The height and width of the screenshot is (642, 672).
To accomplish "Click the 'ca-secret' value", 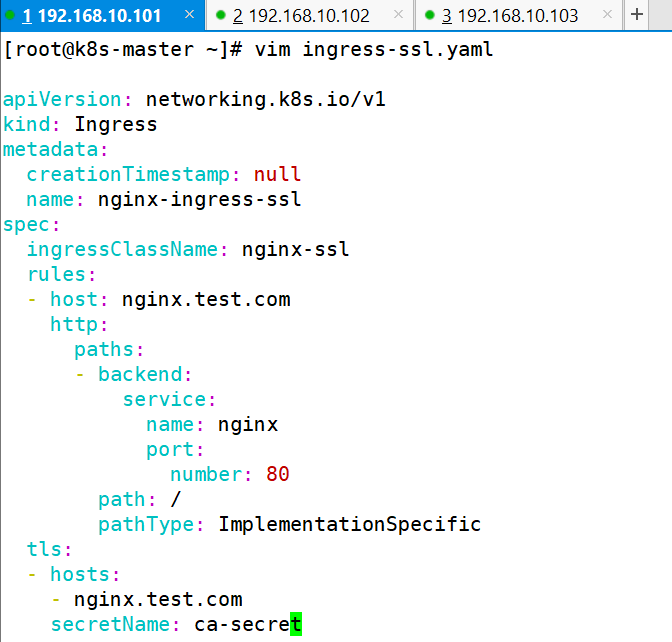I will [248, 624].
